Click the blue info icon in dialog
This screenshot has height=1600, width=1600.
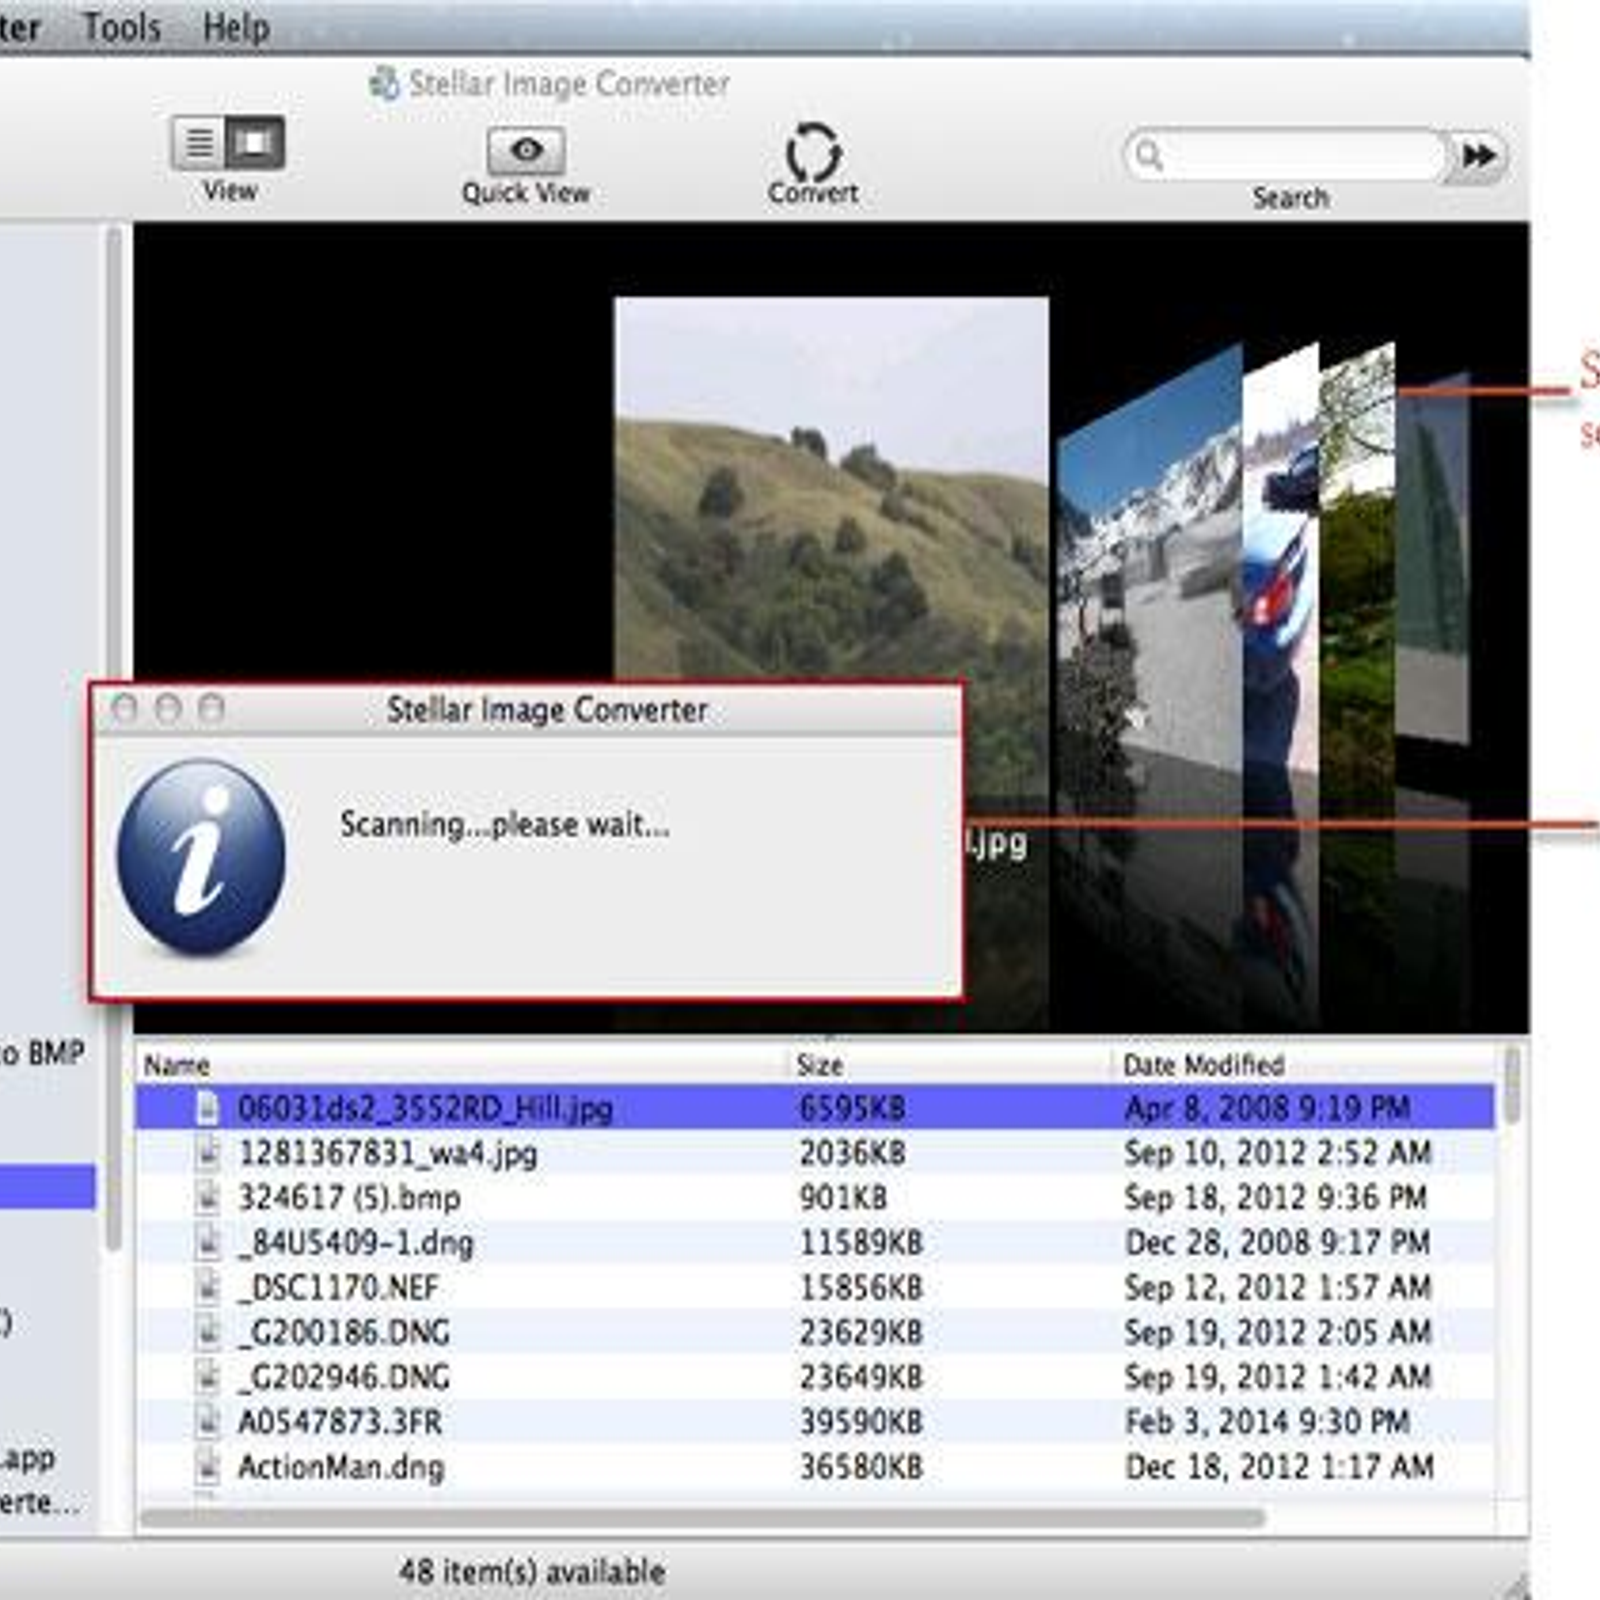(201, 856)
